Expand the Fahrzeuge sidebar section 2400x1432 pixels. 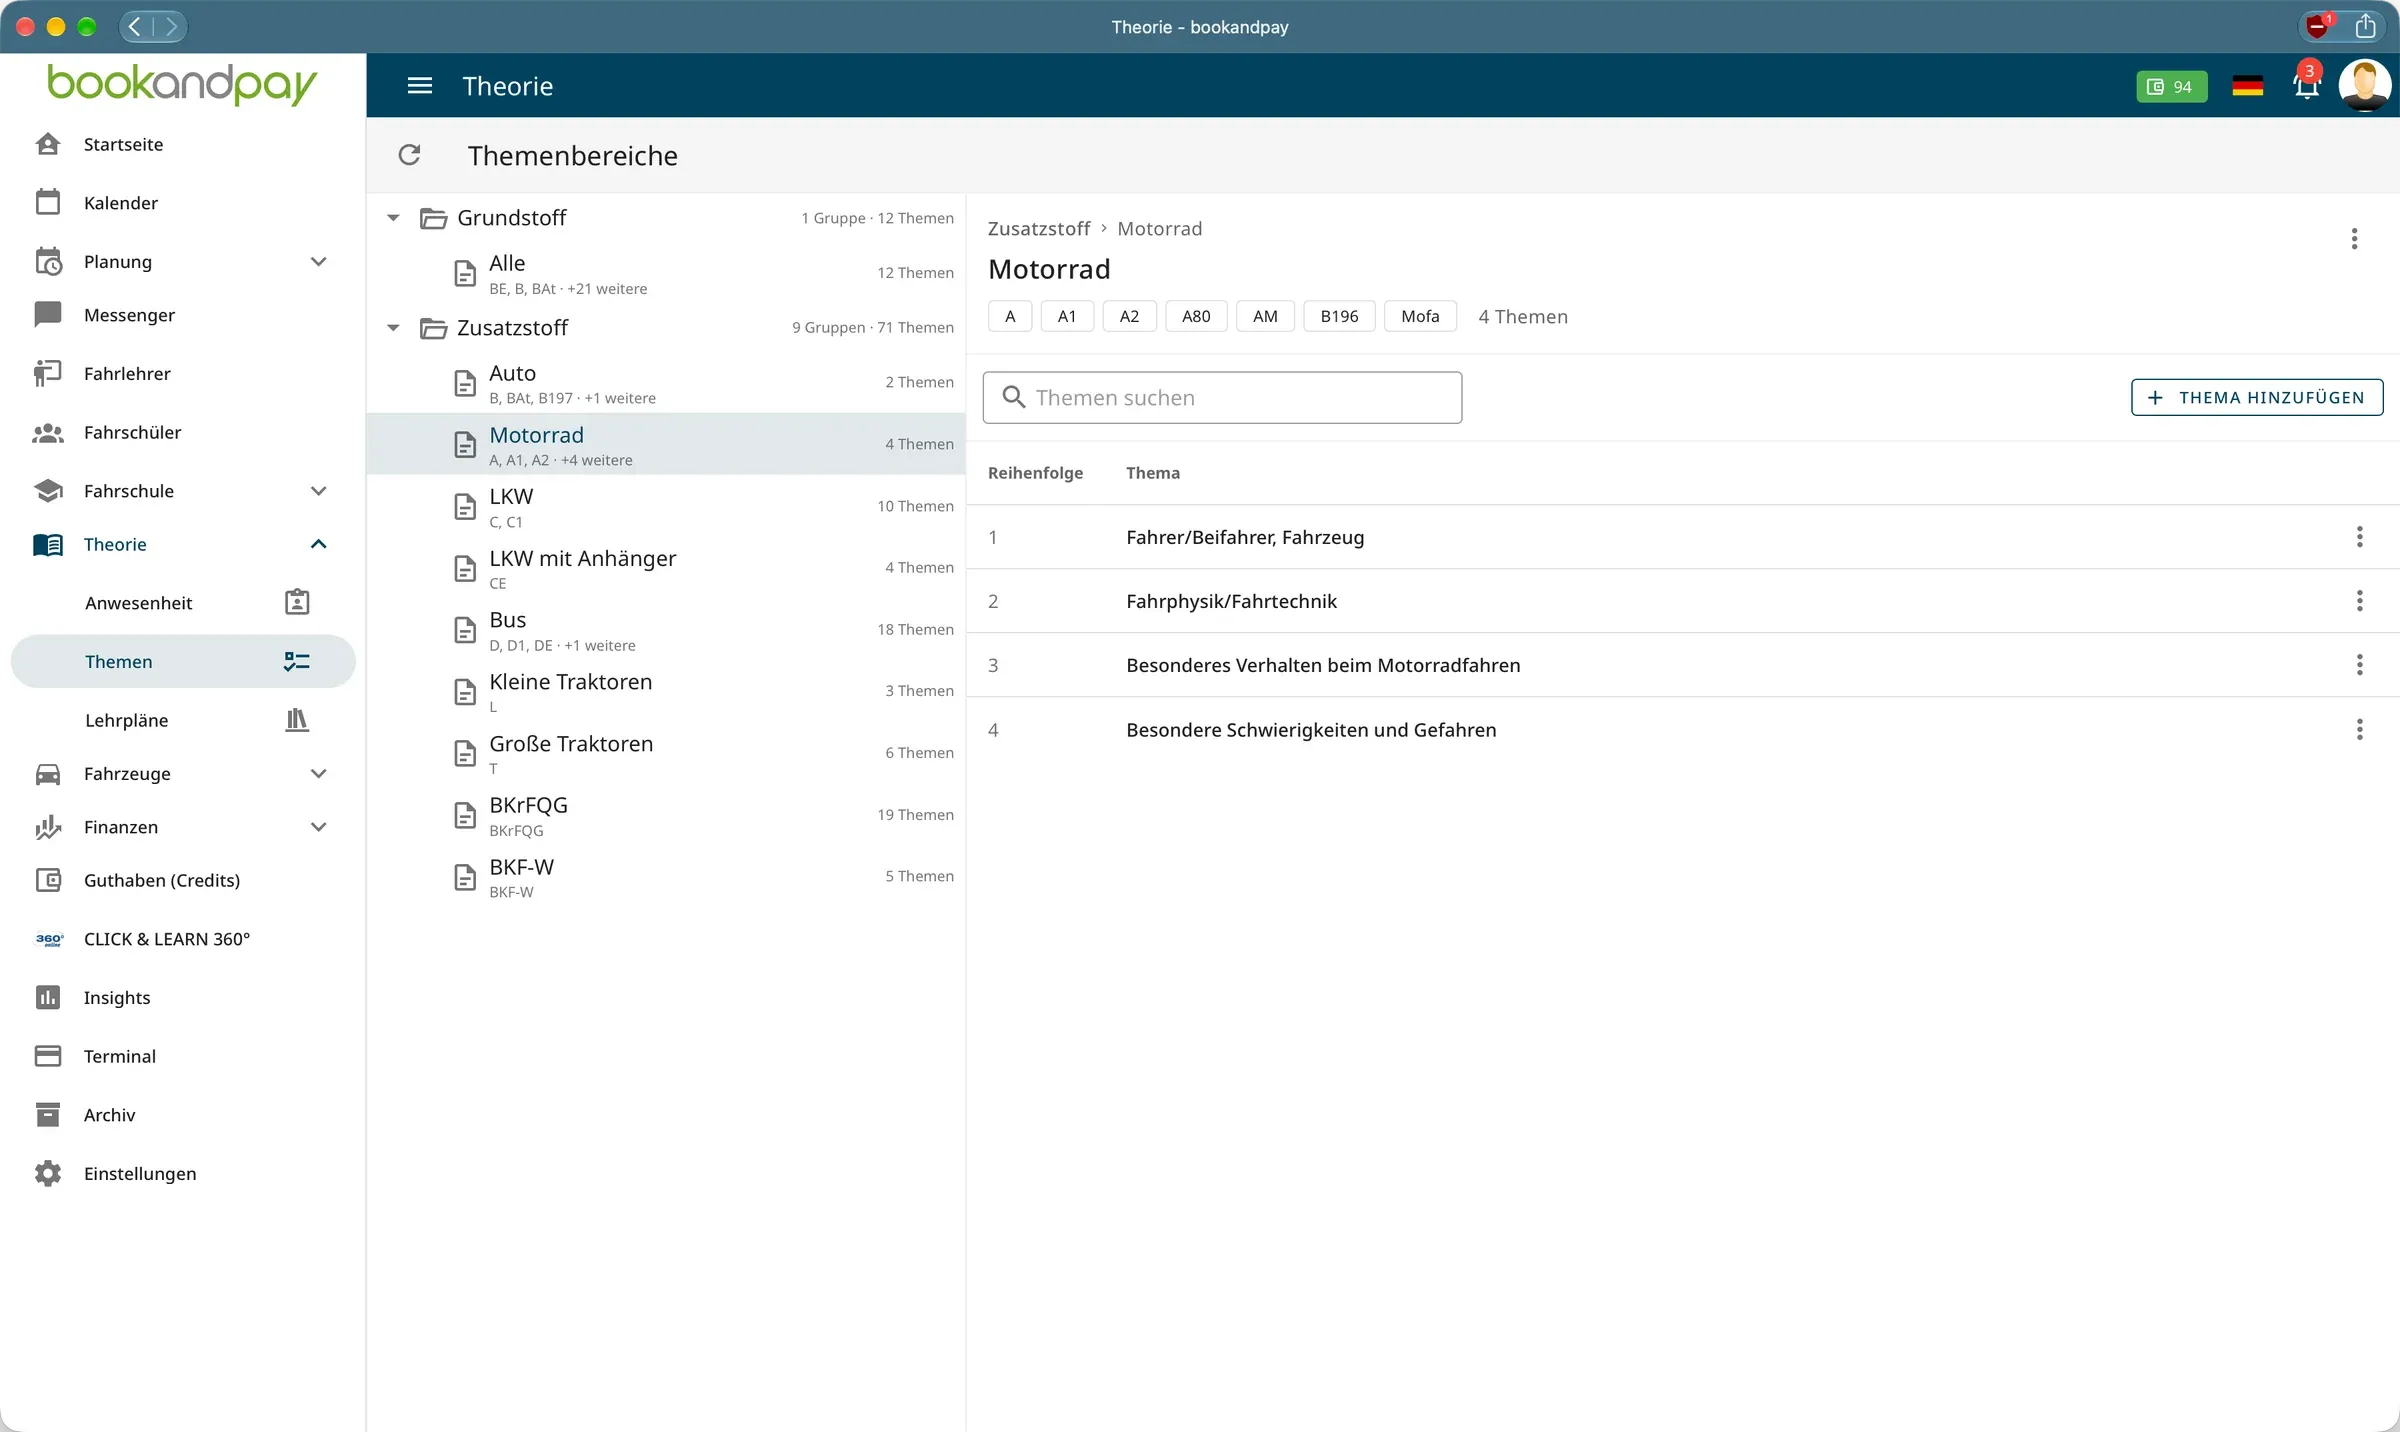pos(319,774)
